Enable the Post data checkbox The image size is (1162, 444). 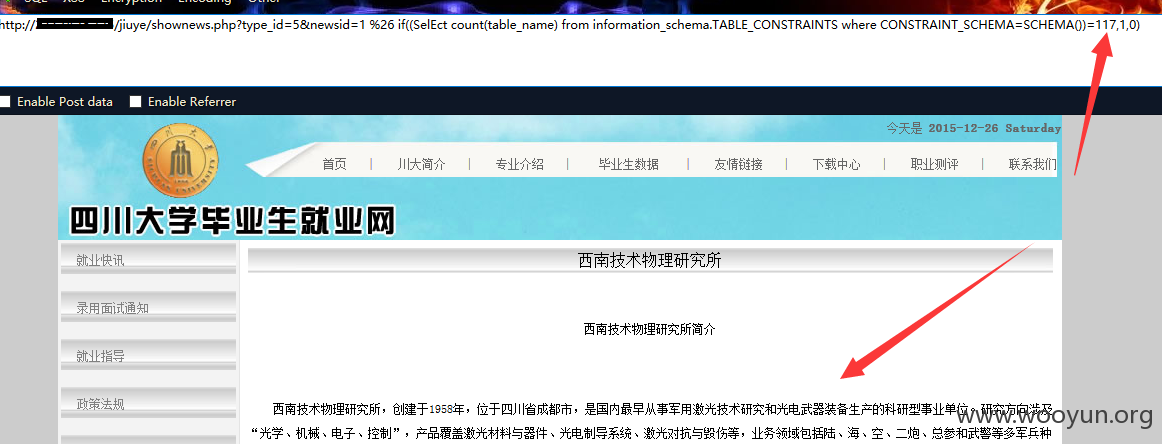(x=5, y=102)
